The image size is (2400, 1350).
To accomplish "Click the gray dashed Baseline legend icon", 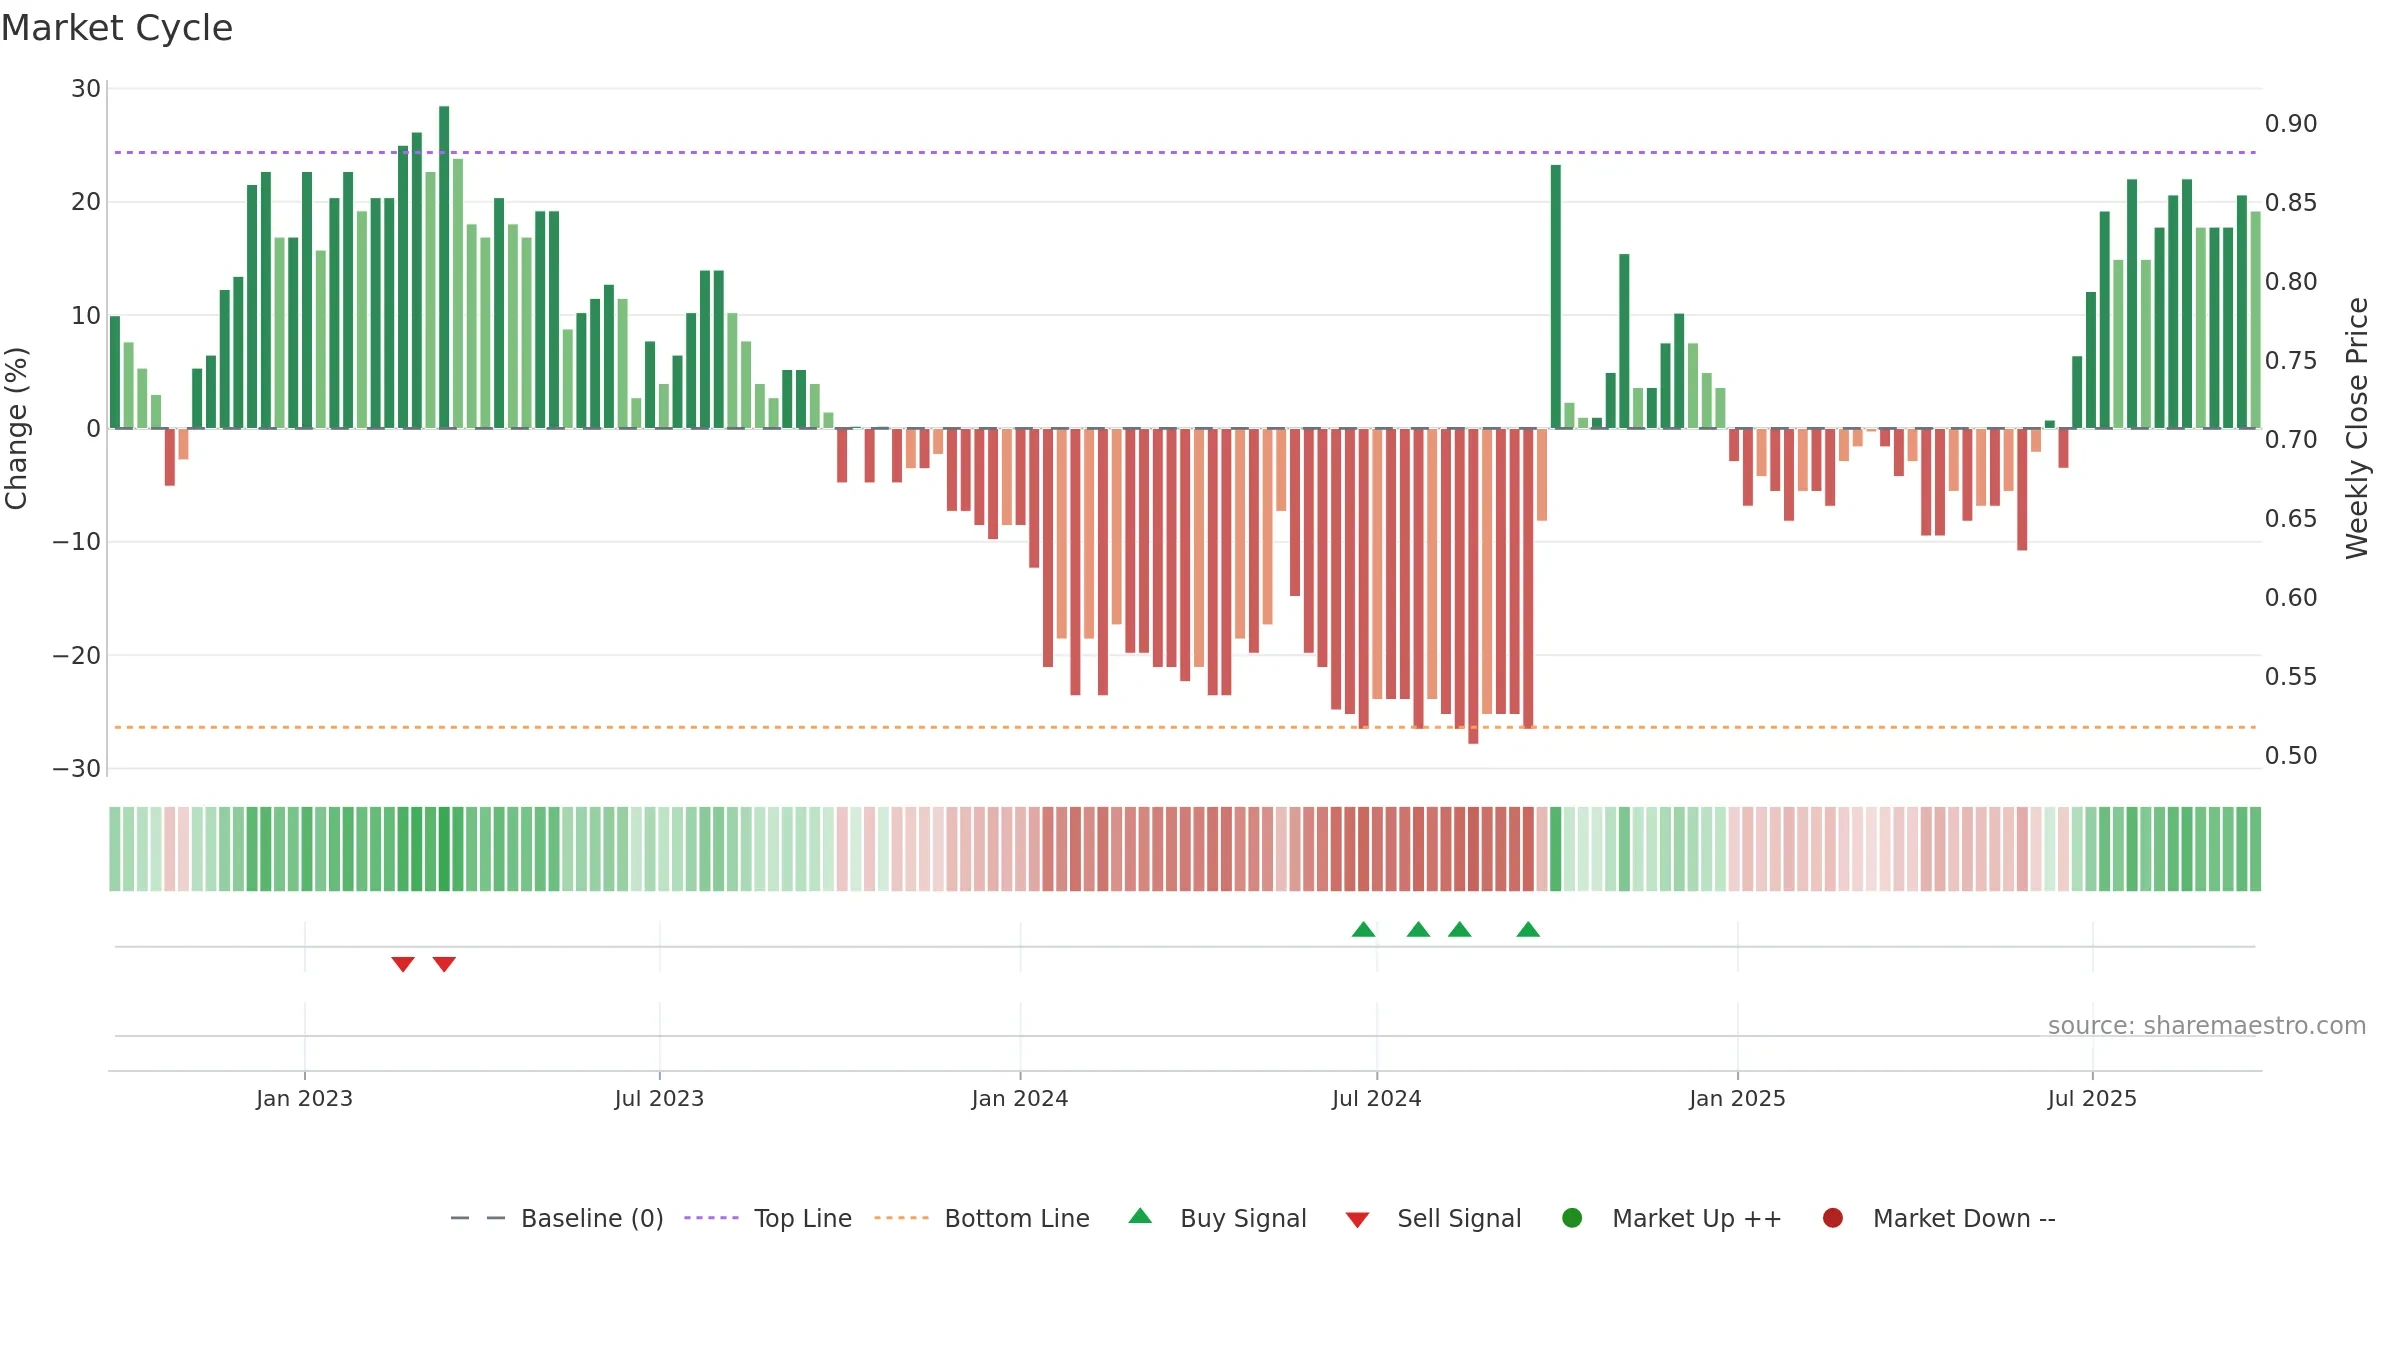I will [478, 1218].
